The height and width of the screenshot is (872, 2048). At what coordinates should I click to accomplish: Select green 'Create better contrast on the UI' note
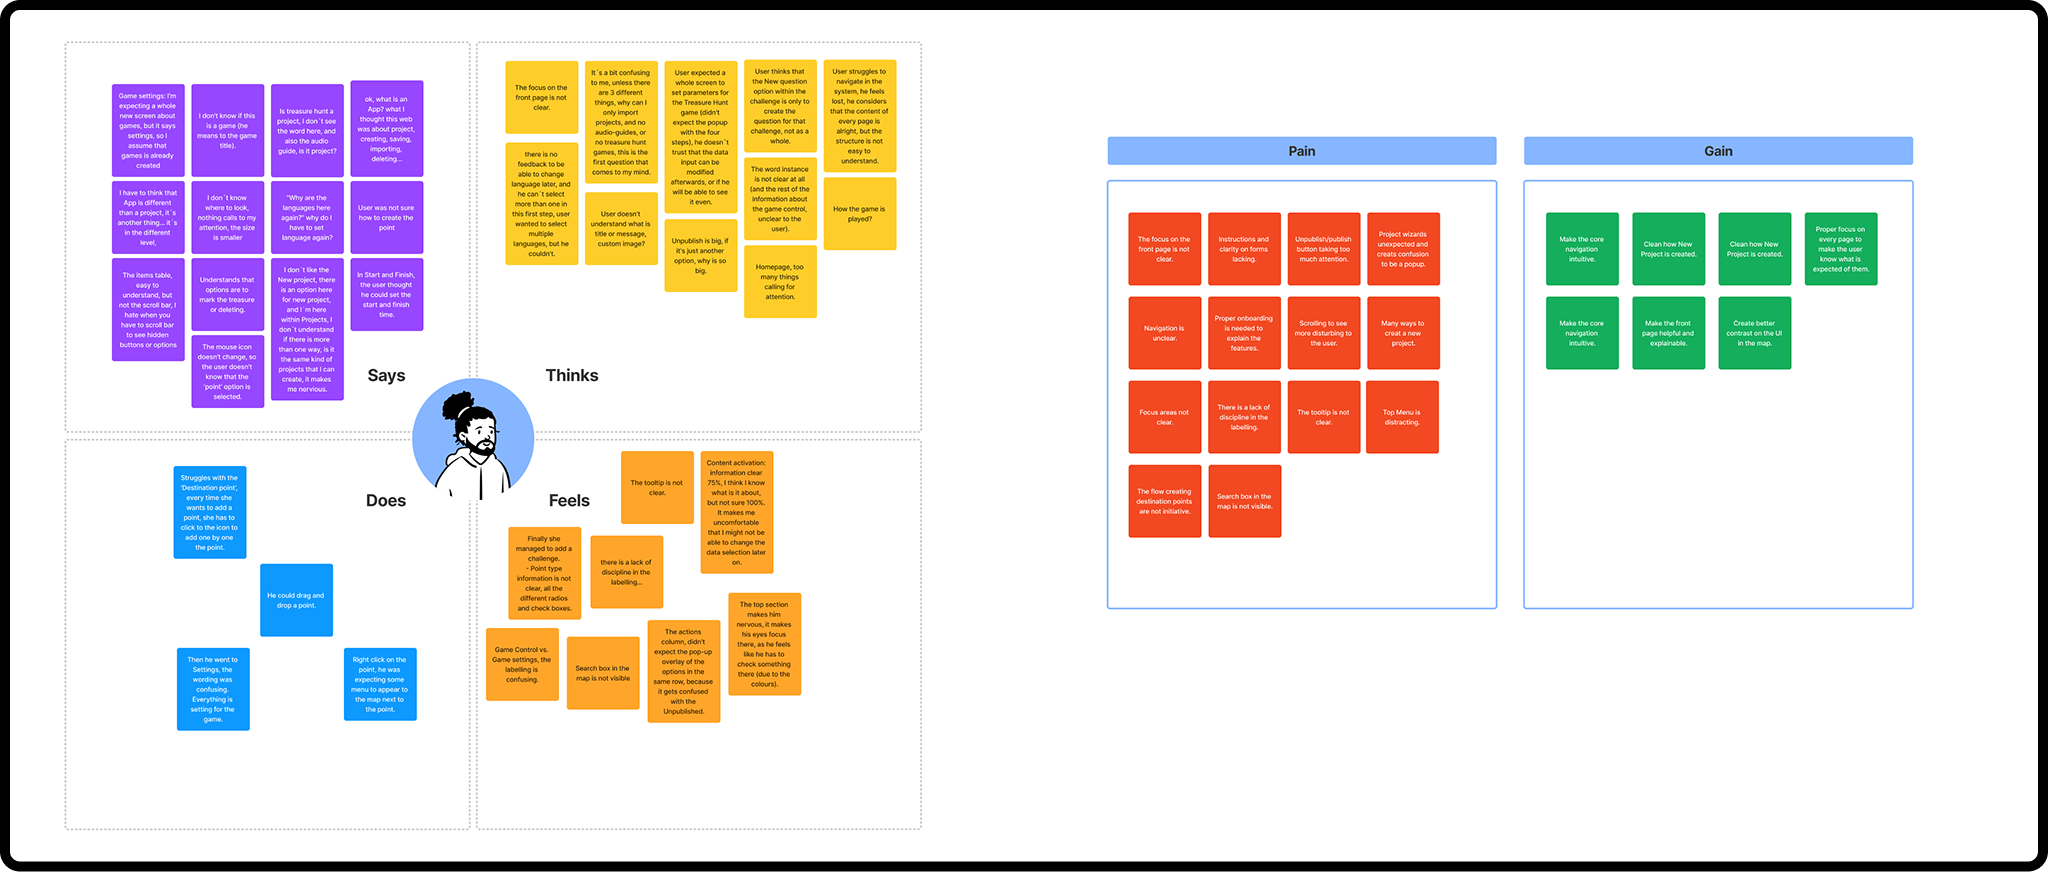click(1754, 333)
